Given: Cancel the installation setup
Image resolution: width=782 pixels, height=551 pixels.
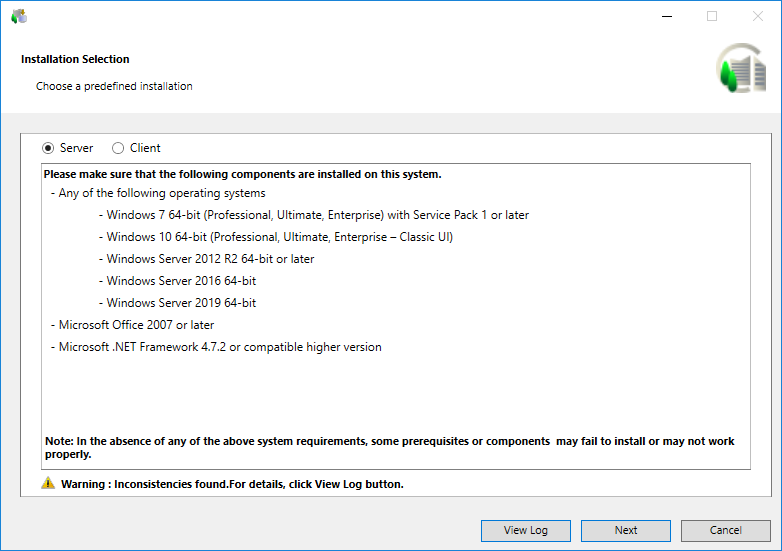Looking at the screenshot, I should (725, 530).
